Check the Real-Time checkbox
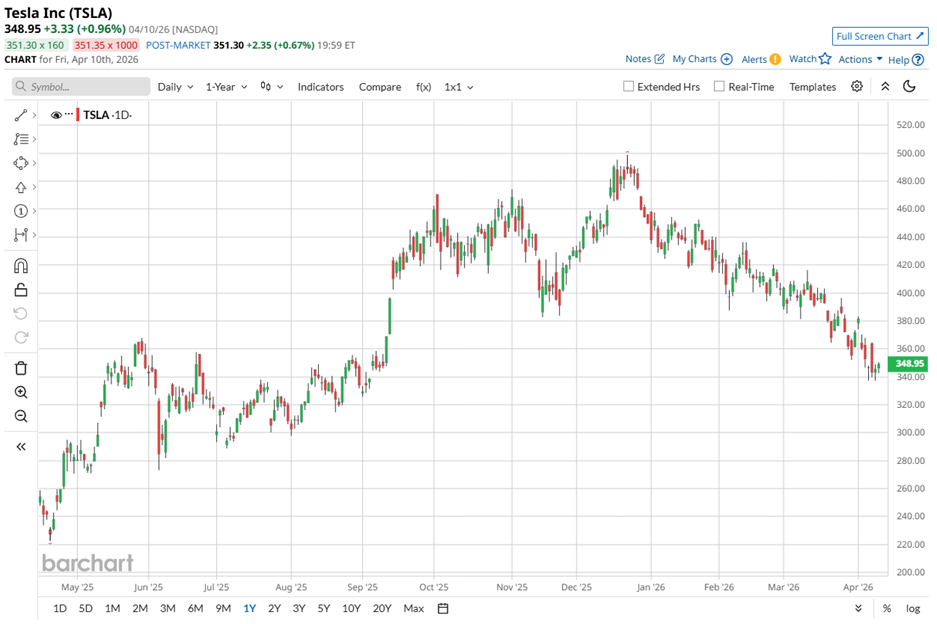Screen dimensions: 937x624 719,87
